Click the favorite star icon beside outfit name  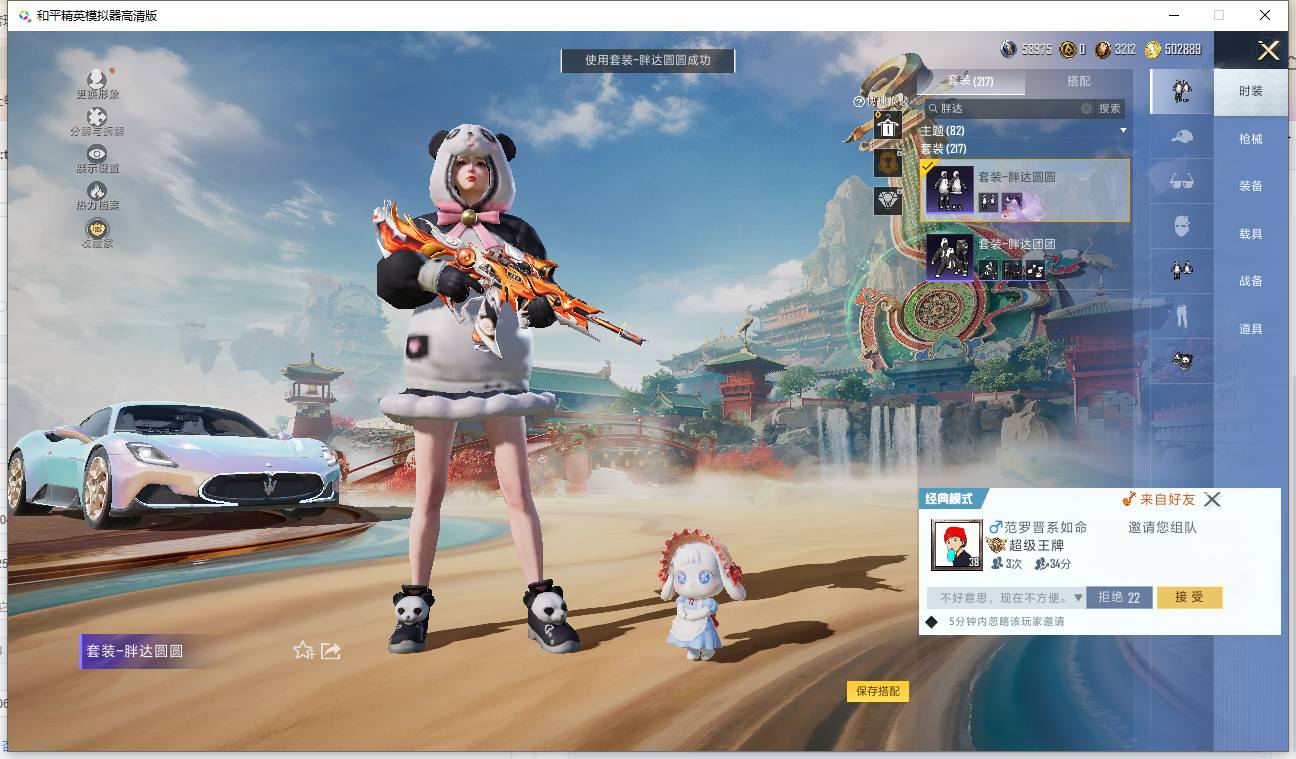[303, 651]
